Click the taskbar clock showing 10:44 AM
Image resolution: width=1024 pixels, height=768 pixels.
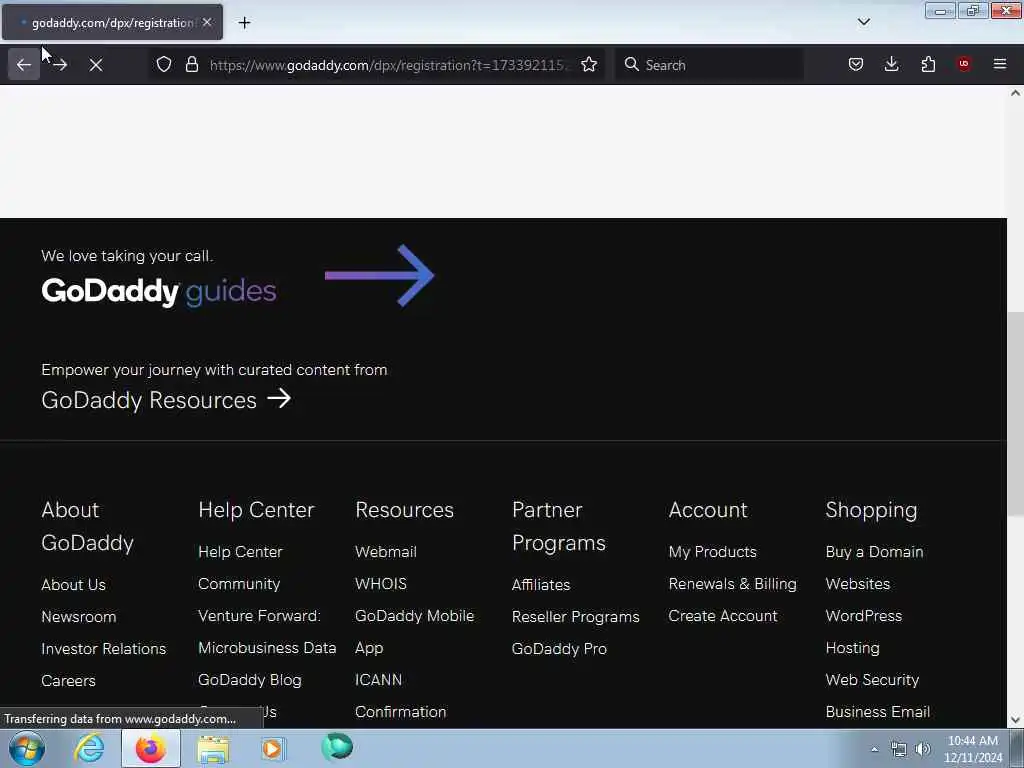(x=972, y=749)
